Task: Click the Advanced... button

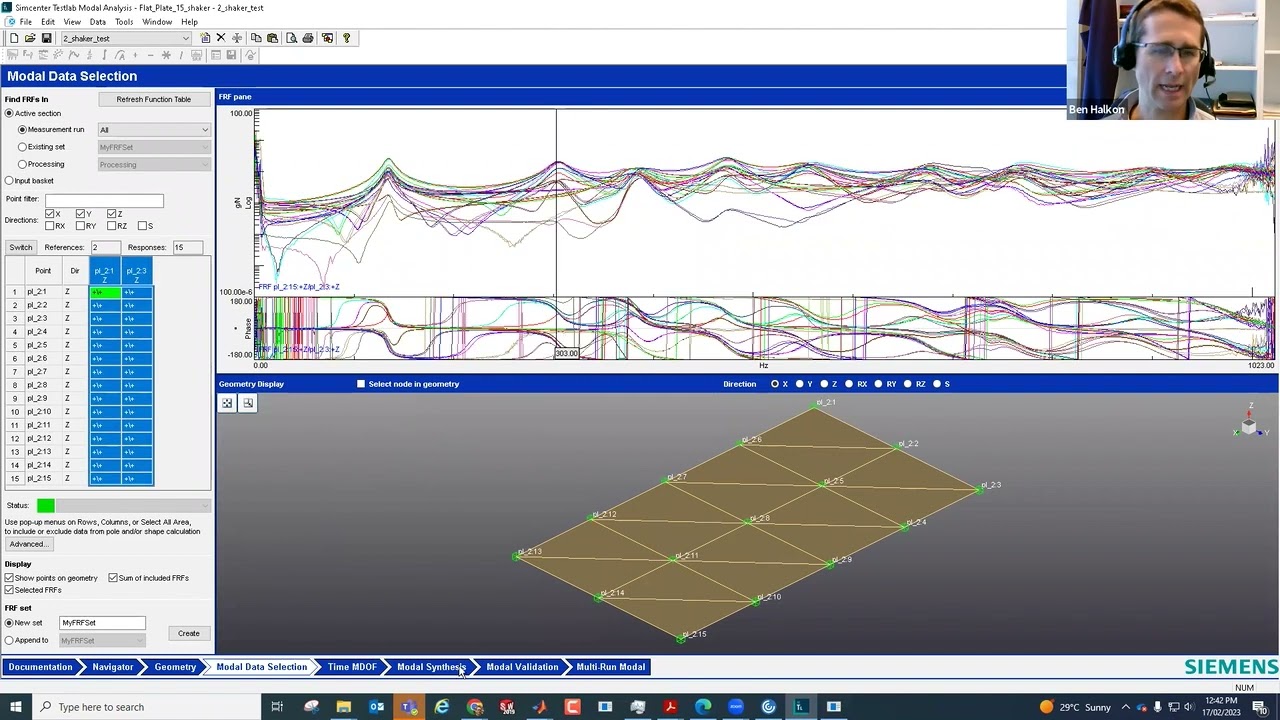Action: [28, 544]
